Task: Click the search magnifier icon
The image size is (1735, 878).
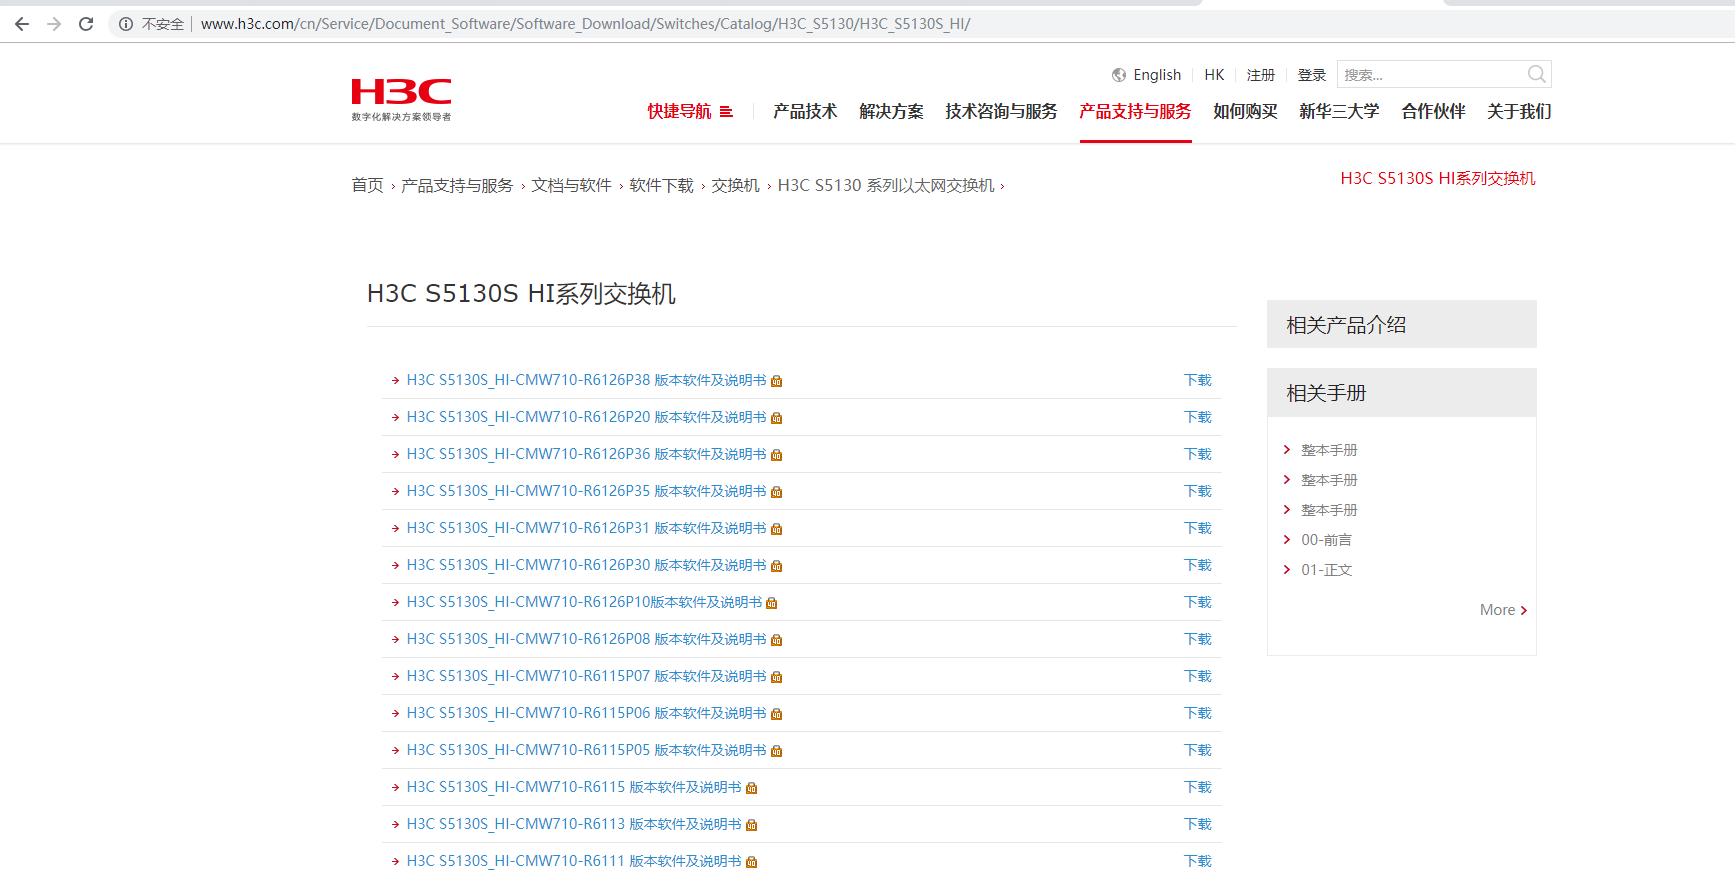Action: point(1537,74)
